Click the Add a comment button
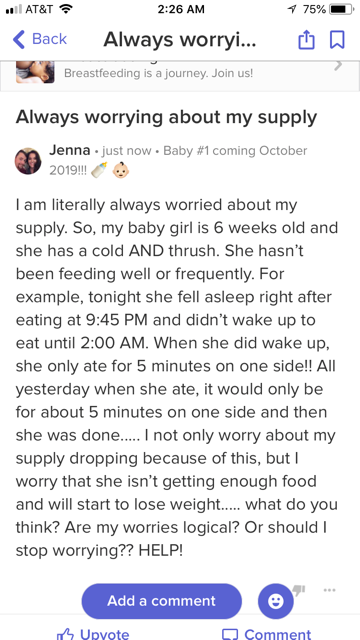 click(162, 601)
